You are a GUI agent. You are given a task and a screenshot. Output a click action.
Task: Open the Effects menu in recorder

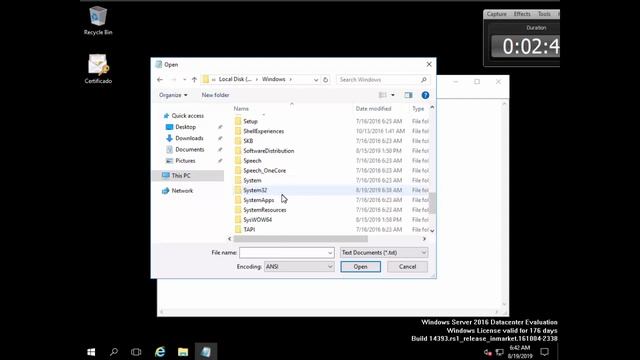click(x=522, y=14)
